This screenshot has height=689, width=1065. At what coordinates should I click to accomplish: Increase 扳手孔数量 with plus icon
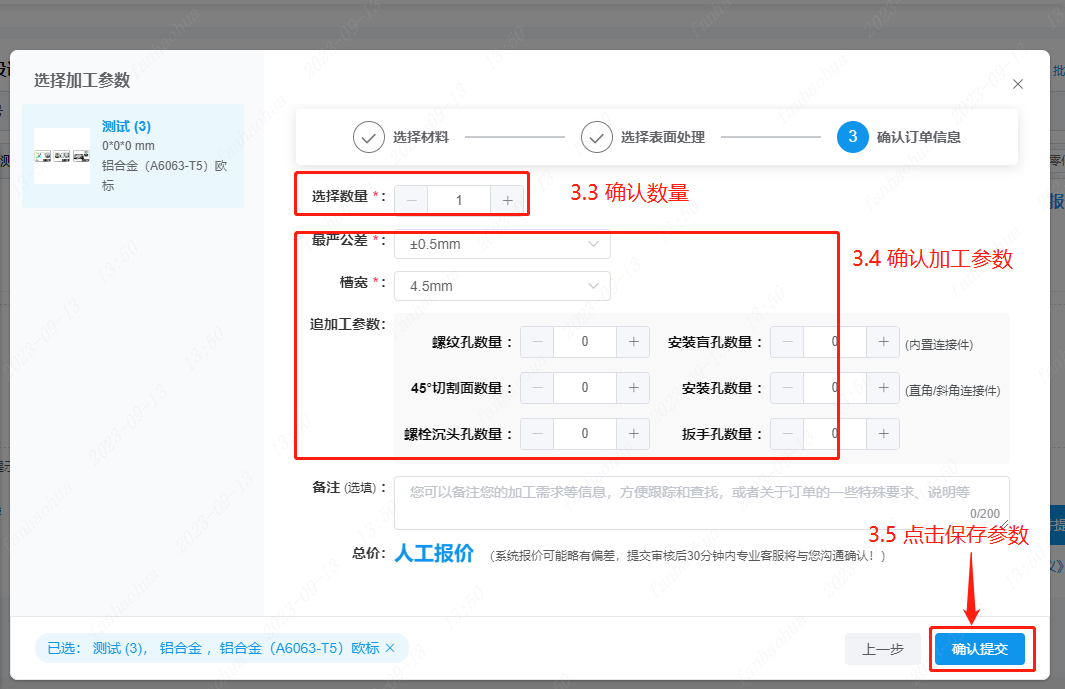coord(883,434)
